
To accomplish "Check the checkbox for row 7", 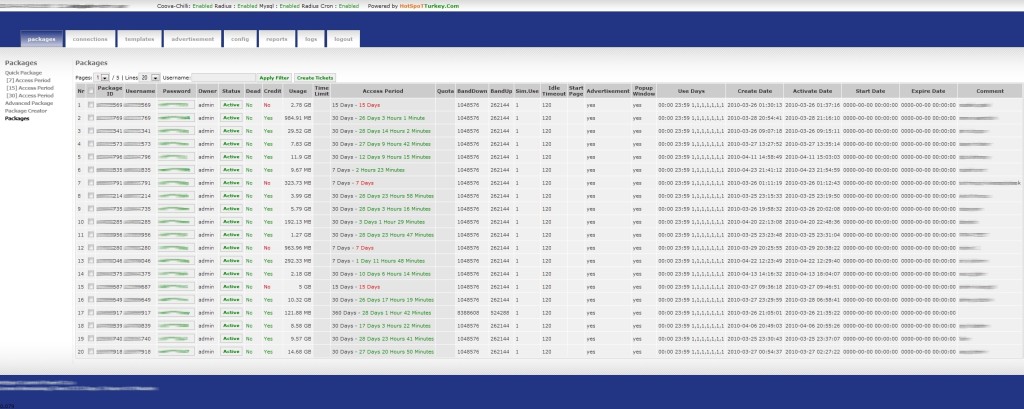I will click(91, 183).
